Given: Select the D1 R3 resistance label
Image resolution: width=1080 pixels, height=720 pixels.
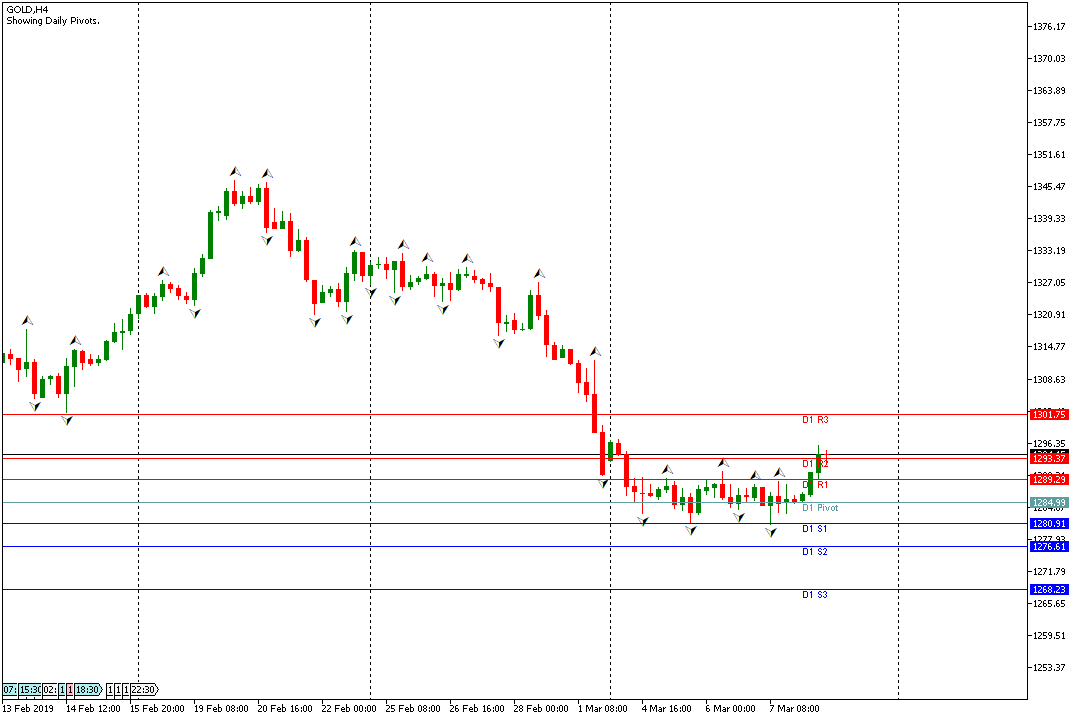Looking at the screenshot, I should tap(815, 420).
